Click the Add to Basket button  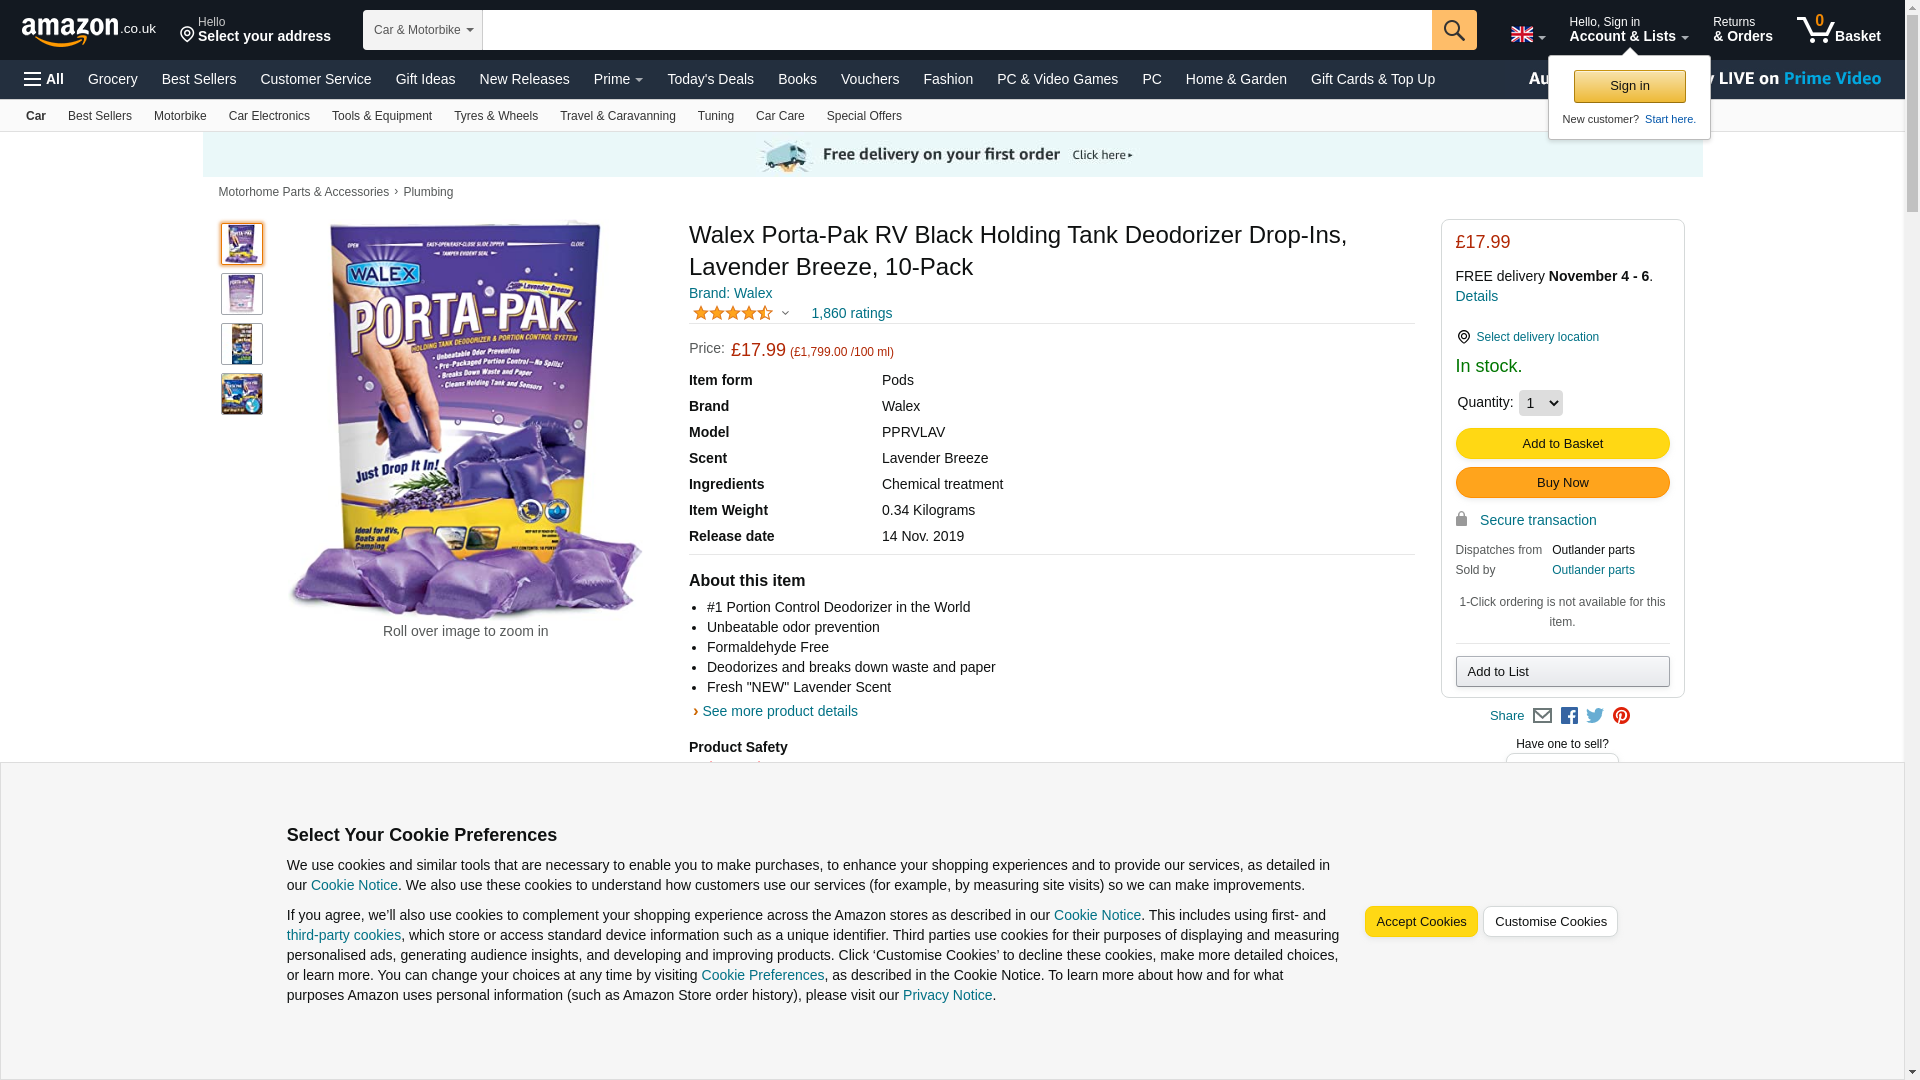click(1562, 444)
